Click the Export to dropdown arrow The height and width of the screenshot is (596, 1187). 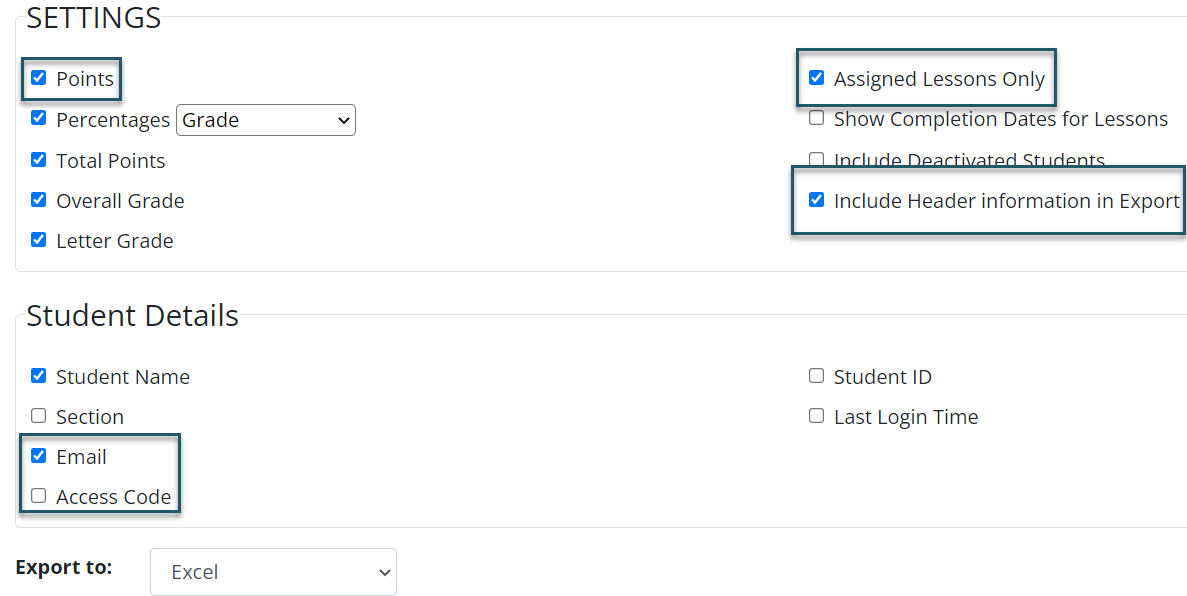(385, 573)
